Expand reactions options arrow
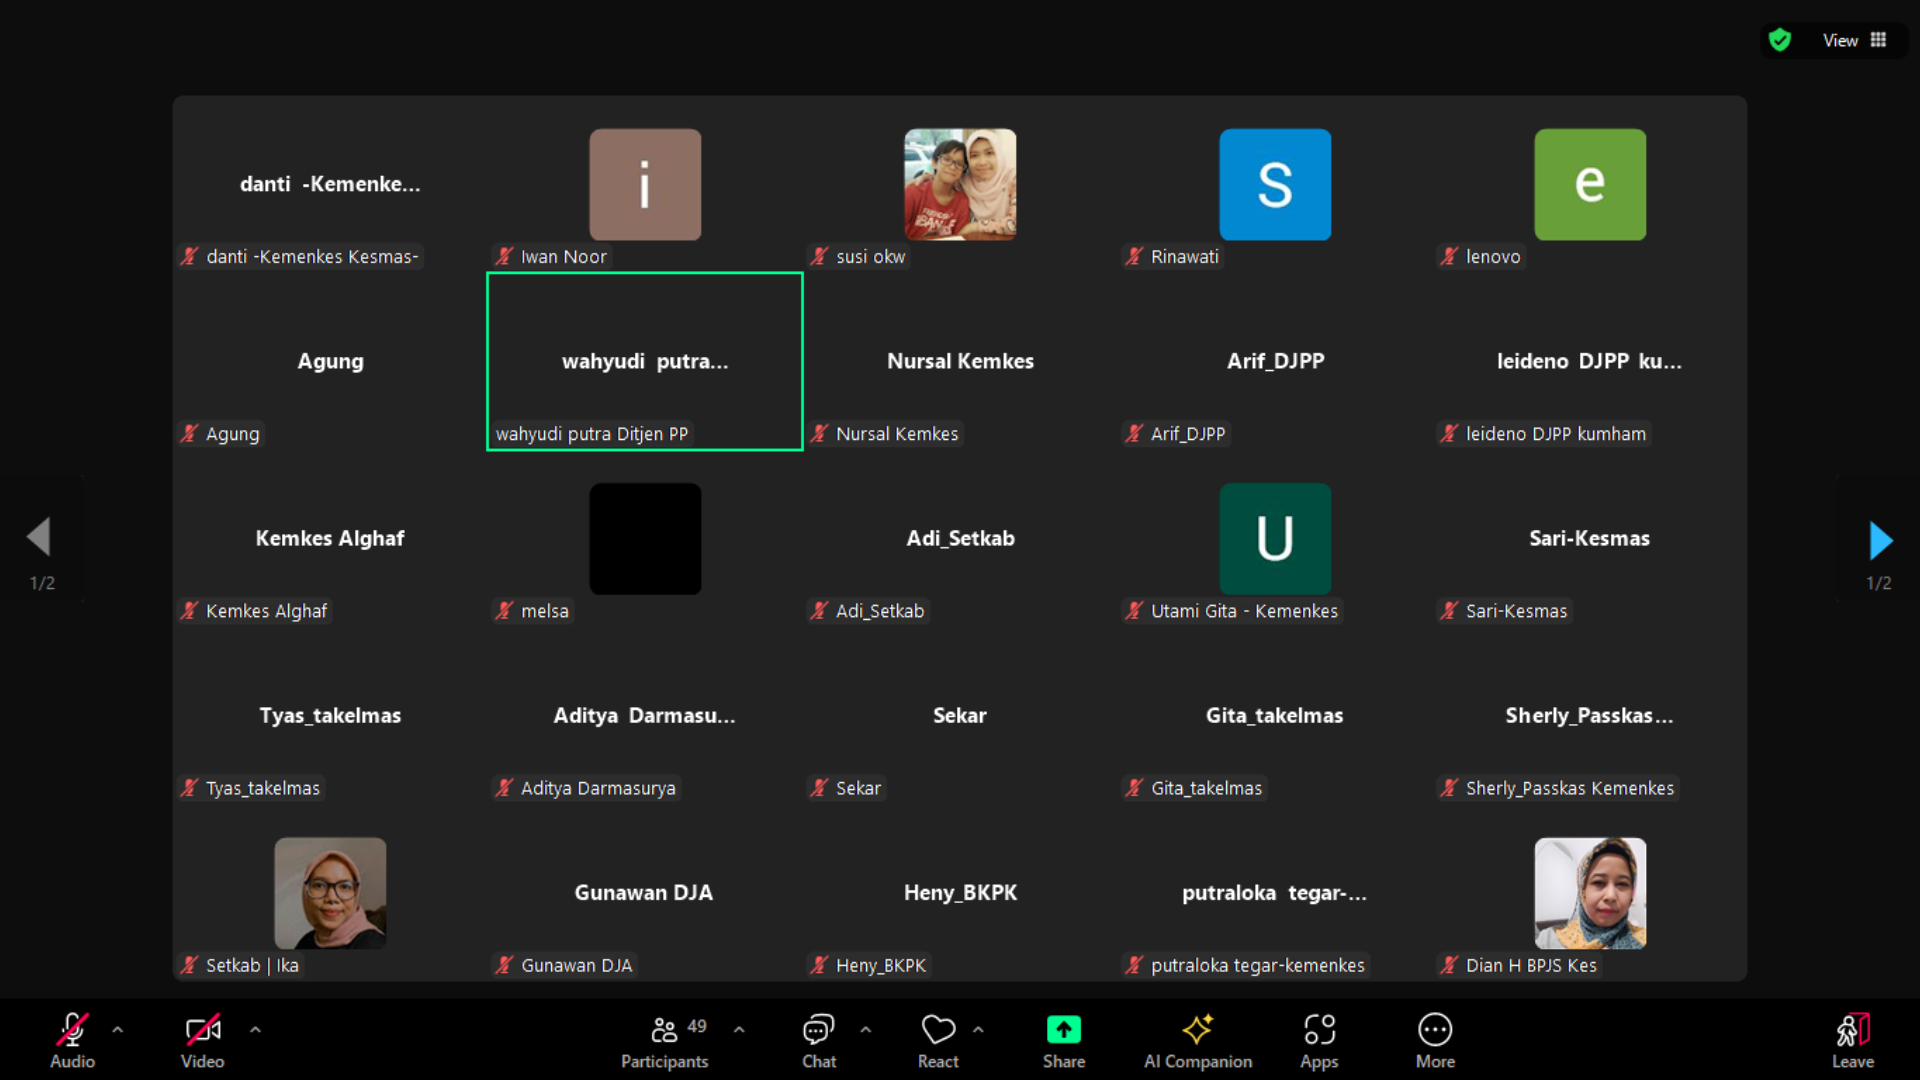Screen dimensions: 1920x1080 point(978,1029)
